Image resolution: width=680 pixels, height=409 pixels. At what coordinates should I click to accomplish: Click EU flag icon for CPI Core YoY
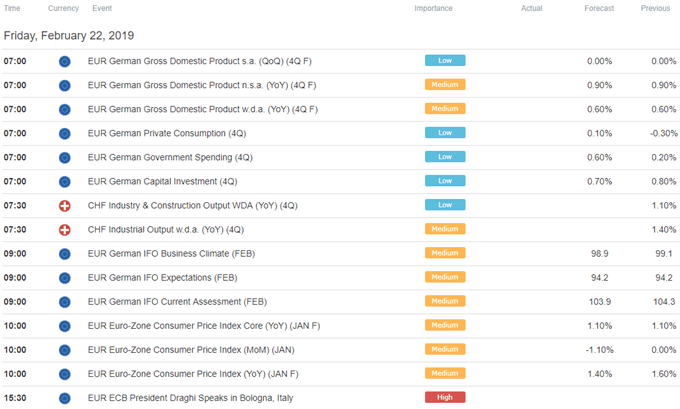tap(65, 326)
